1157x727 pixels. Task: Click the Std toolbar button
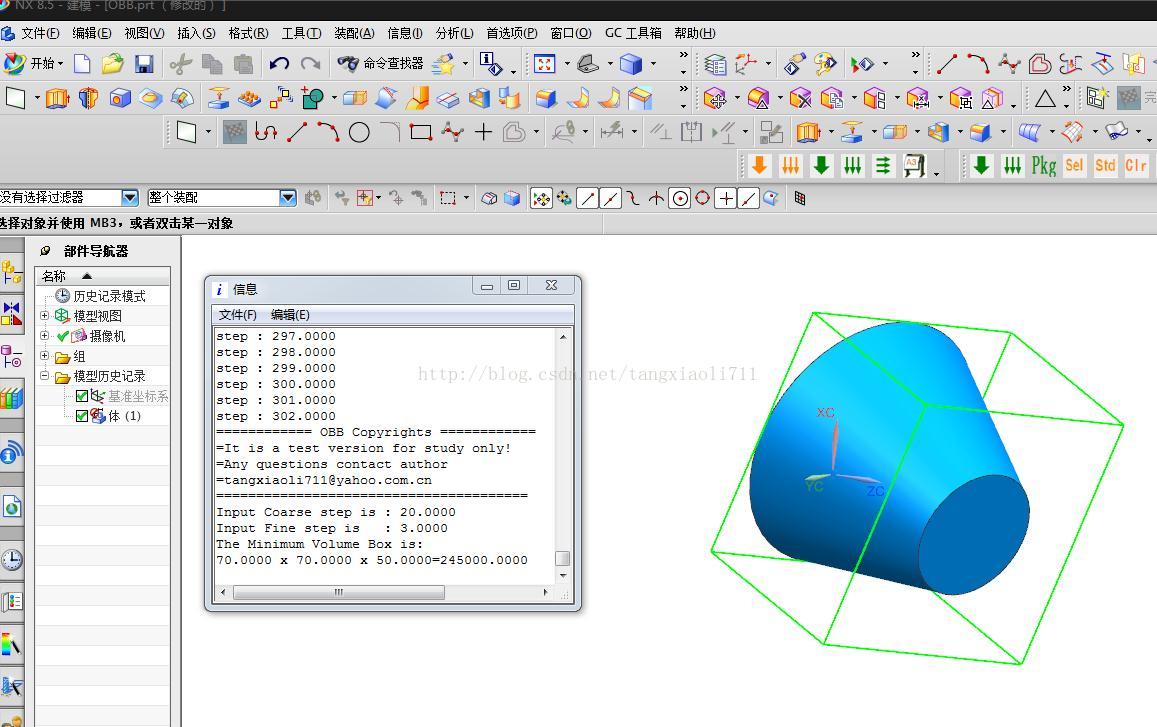[1105, 165]
